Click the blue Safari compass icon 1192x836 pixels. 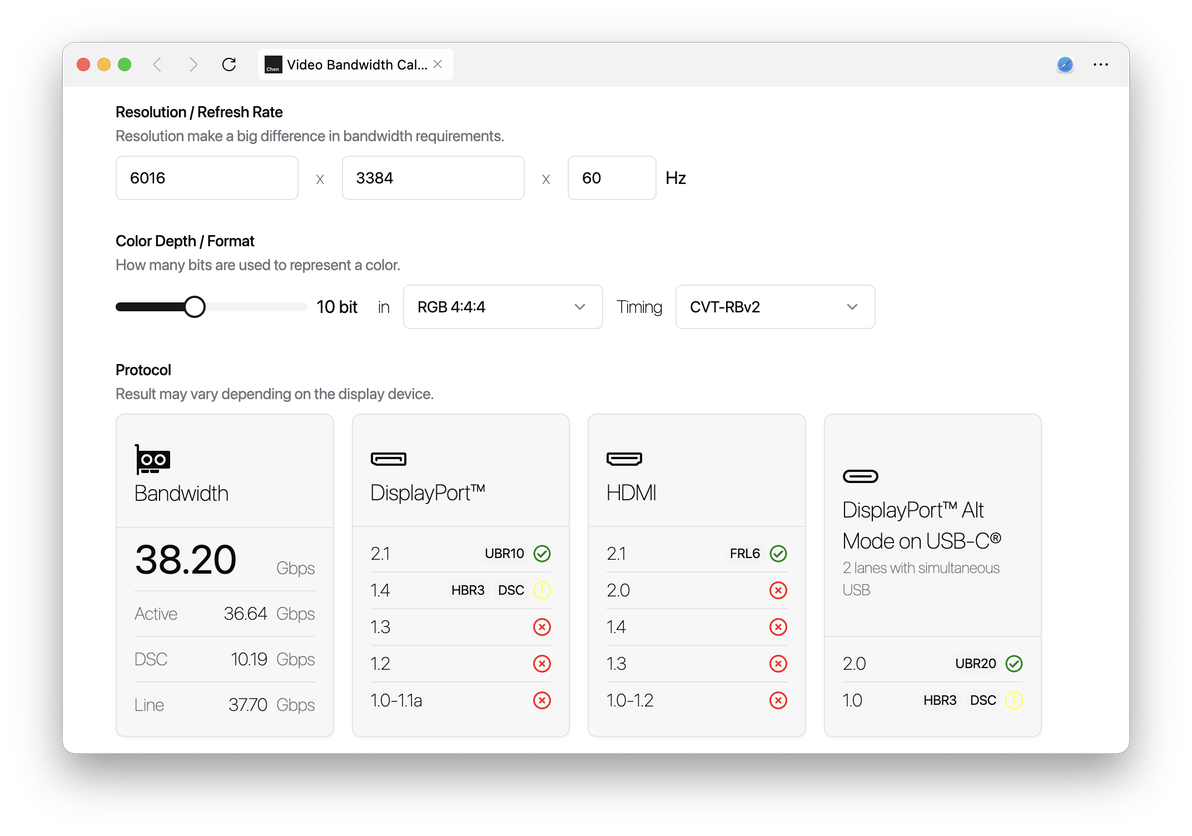pos(1065,65)
